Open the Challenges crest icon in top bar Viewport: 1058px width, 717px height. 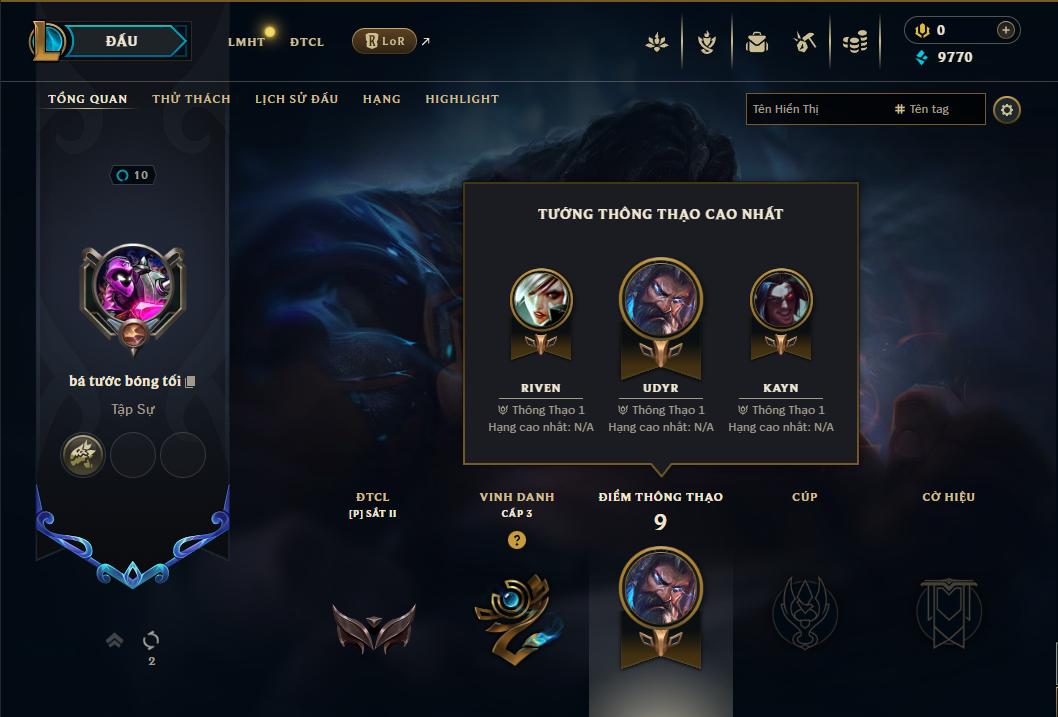tap(706, 43)
